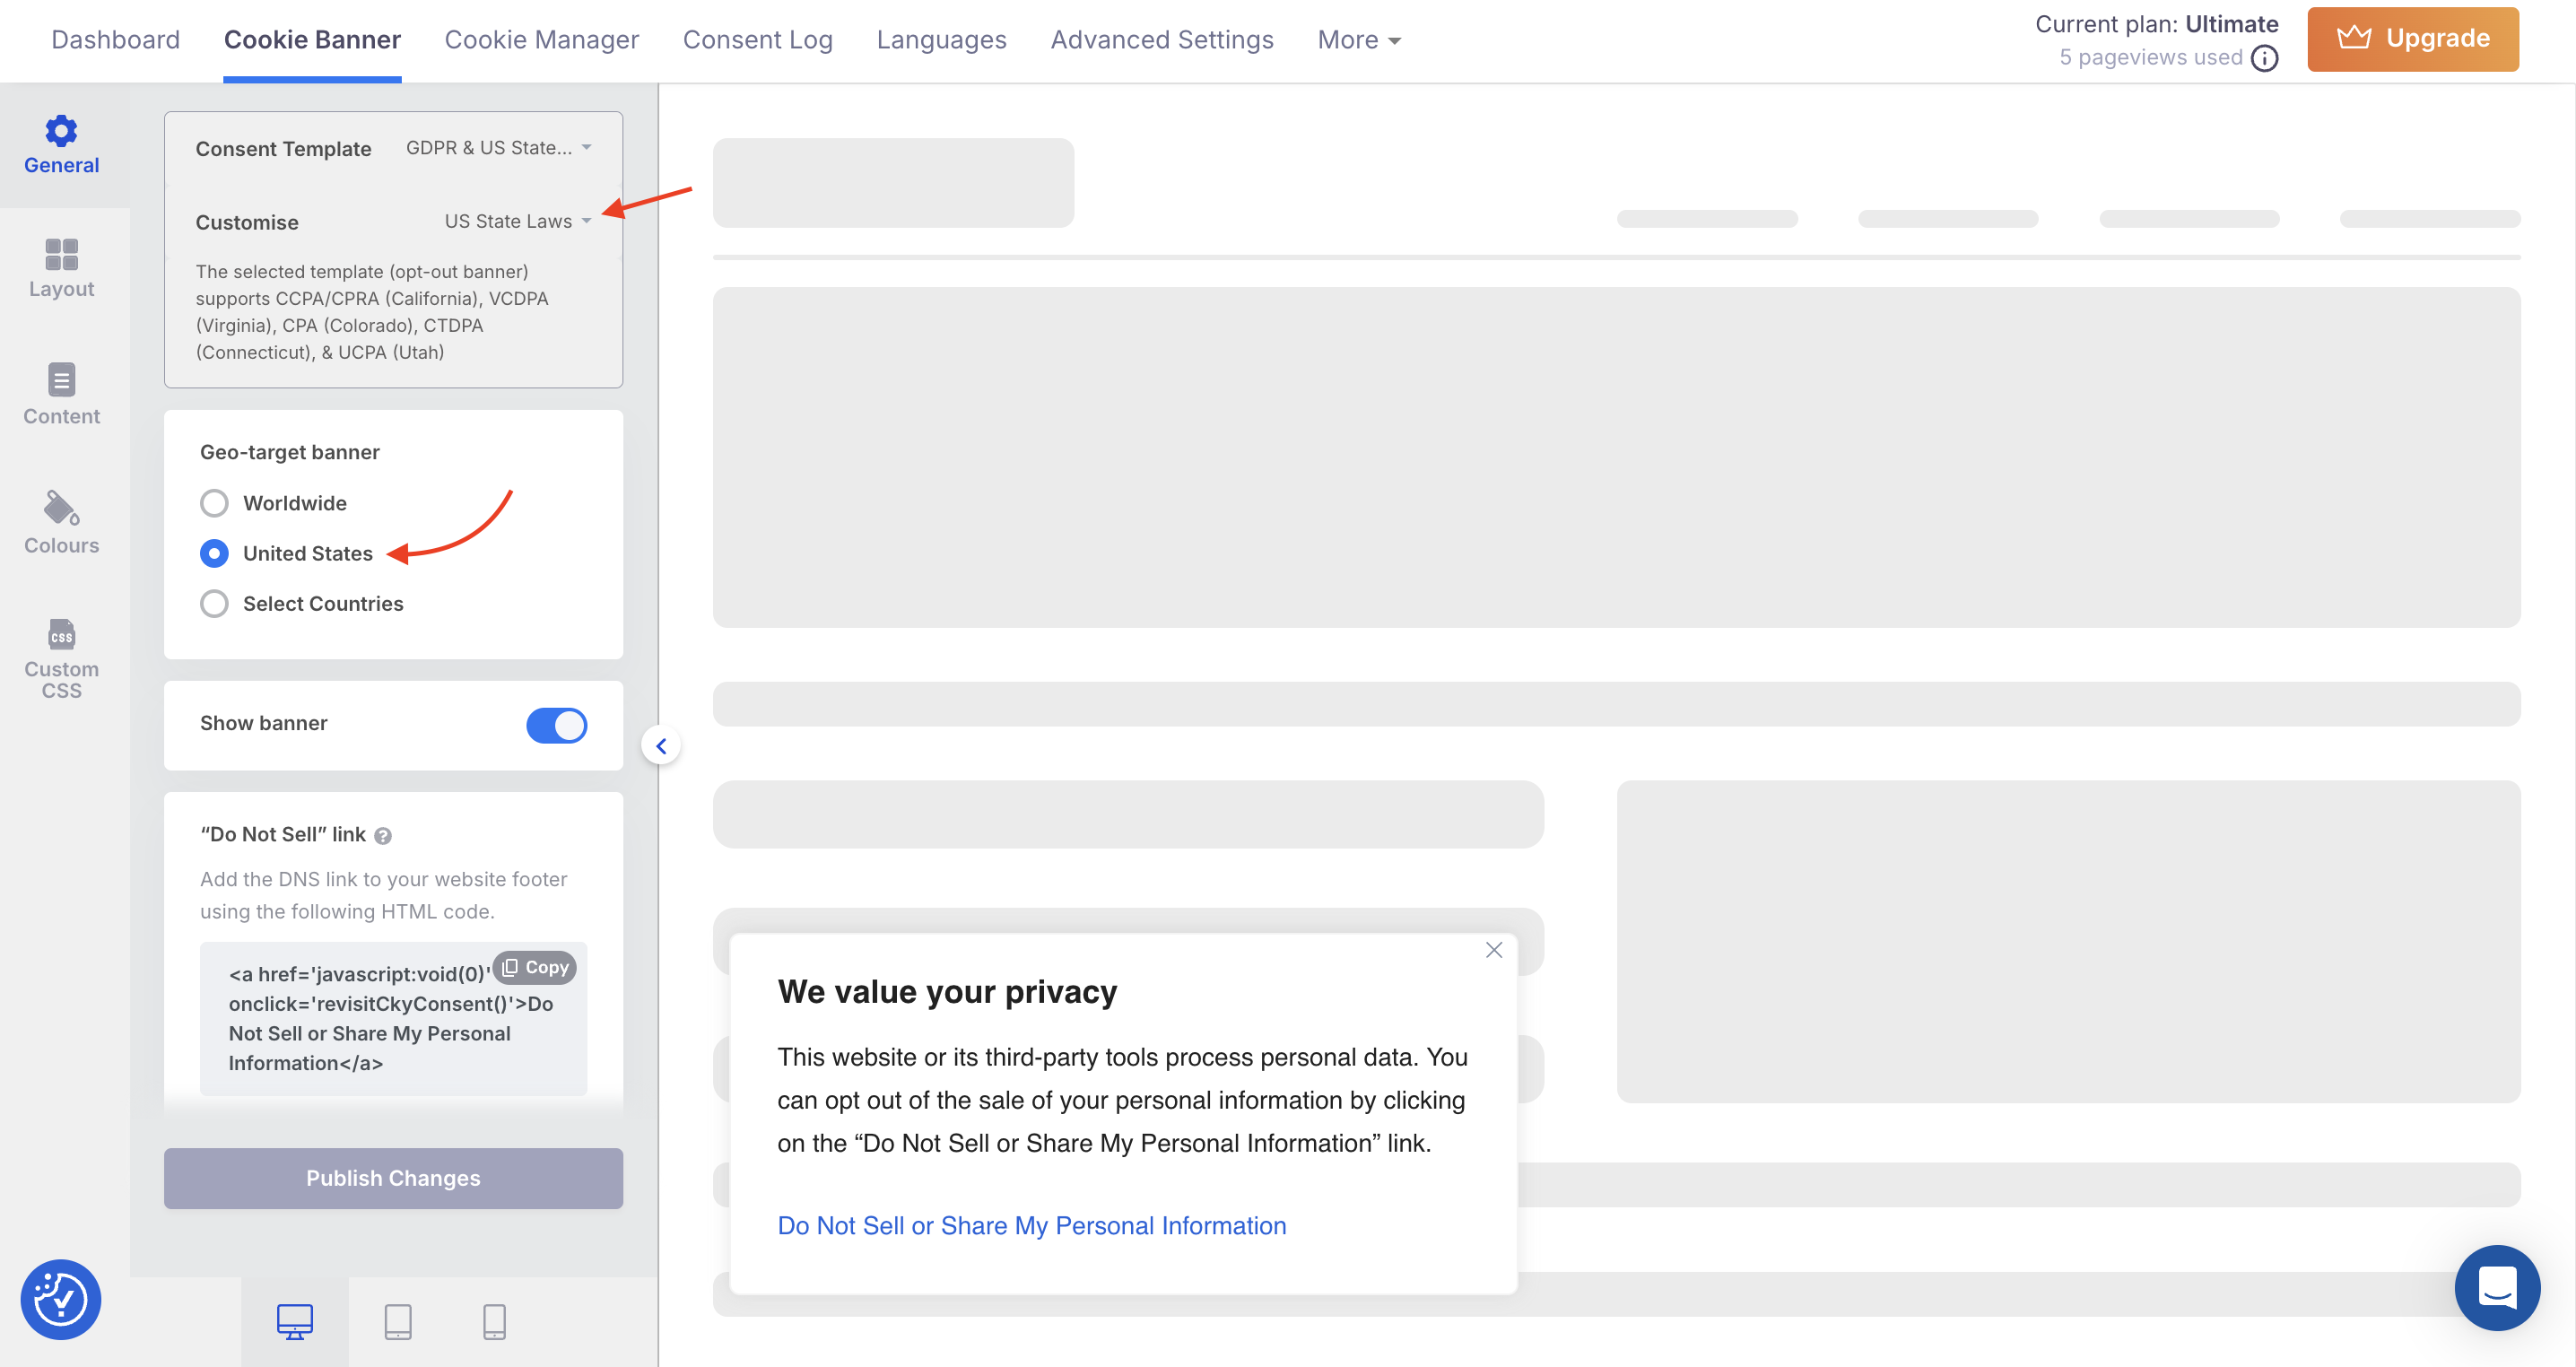Open the Content panel icon

pos(61,380)
